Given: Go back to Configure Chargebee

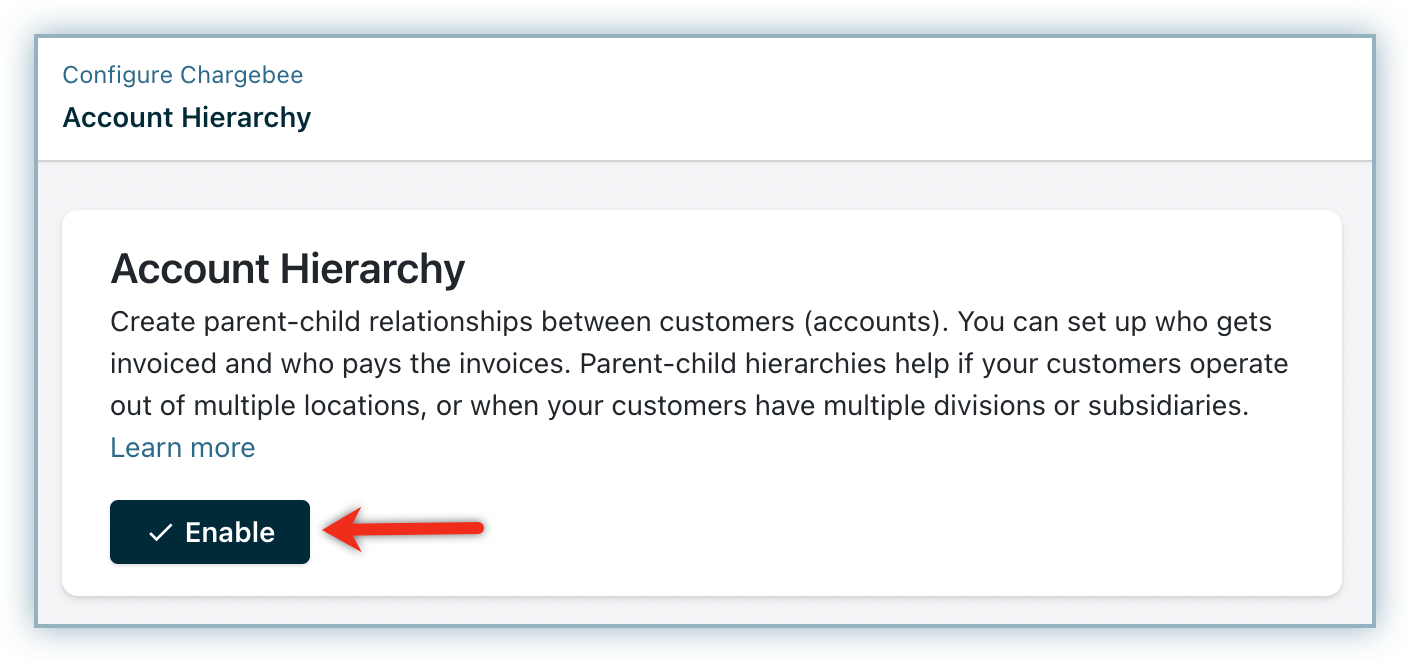Looking at the screenshot, I should (x=183, y=75).
